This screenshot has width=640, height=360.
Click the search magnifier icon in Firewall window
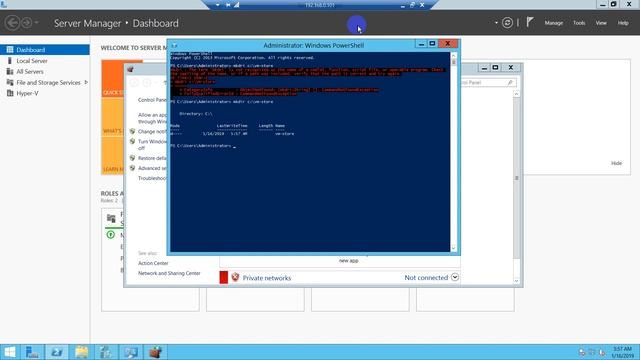point(510,82)
